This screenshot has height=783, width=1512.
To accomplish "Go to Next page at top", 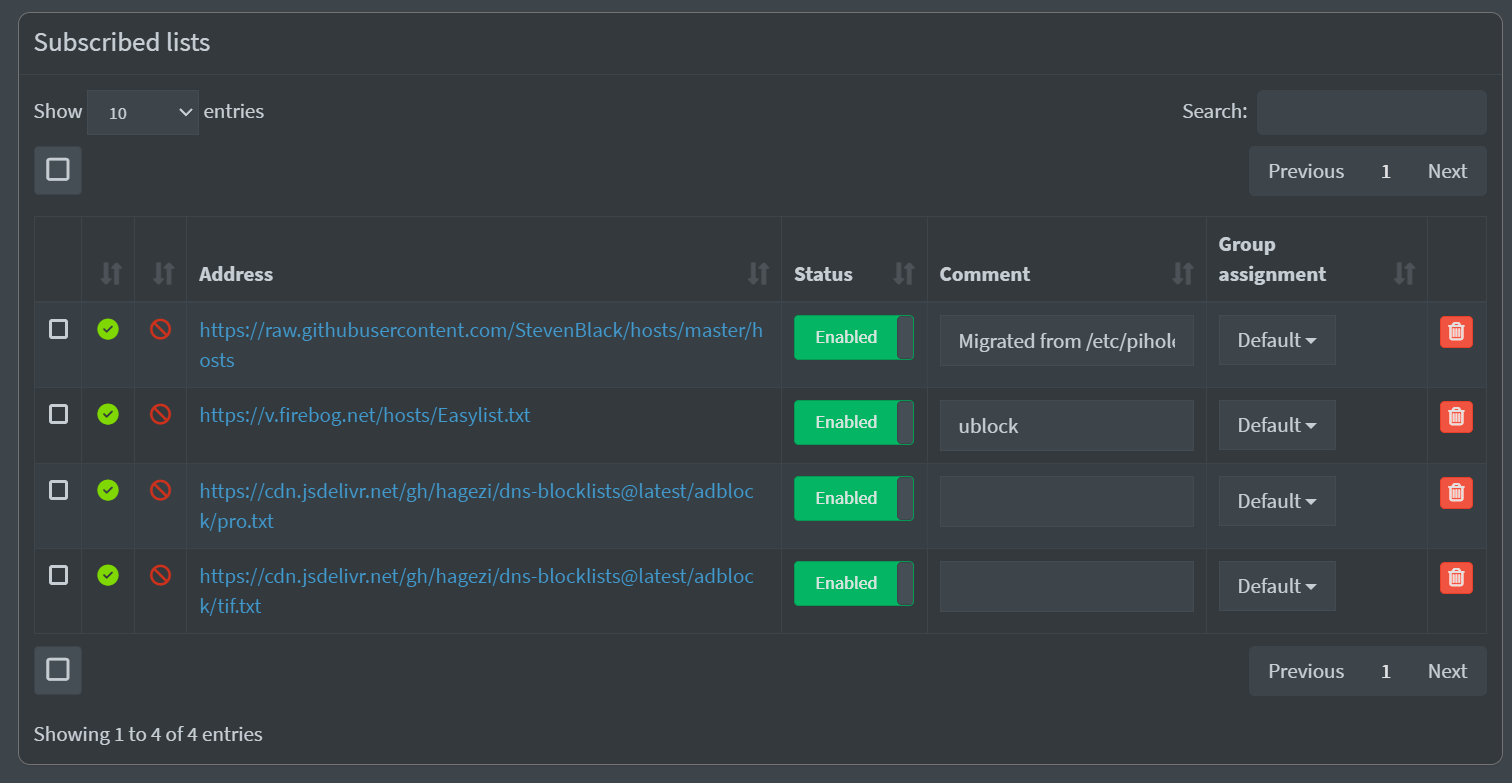I will 1446,171.
